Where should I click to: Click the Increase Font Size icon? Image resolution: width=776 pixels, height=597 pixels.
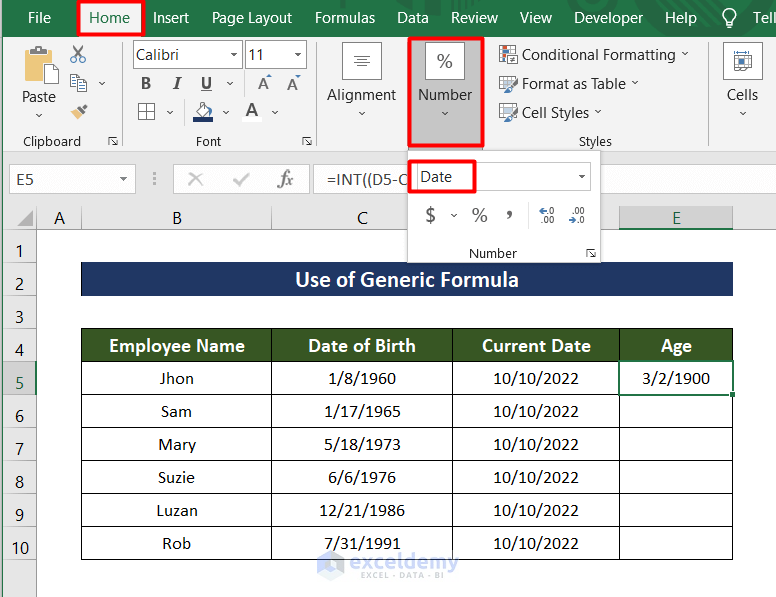pyautogui.click(x=263, y=83)
